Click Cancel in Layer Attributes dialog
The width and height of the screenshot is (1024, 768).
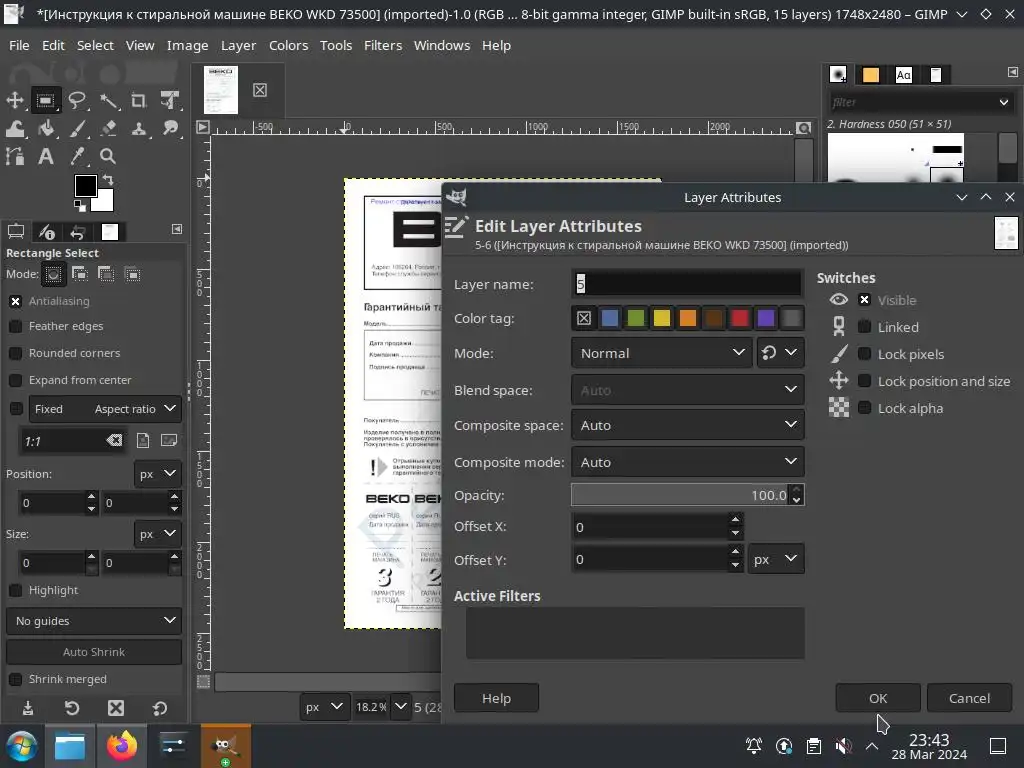[x=969, y=698]
